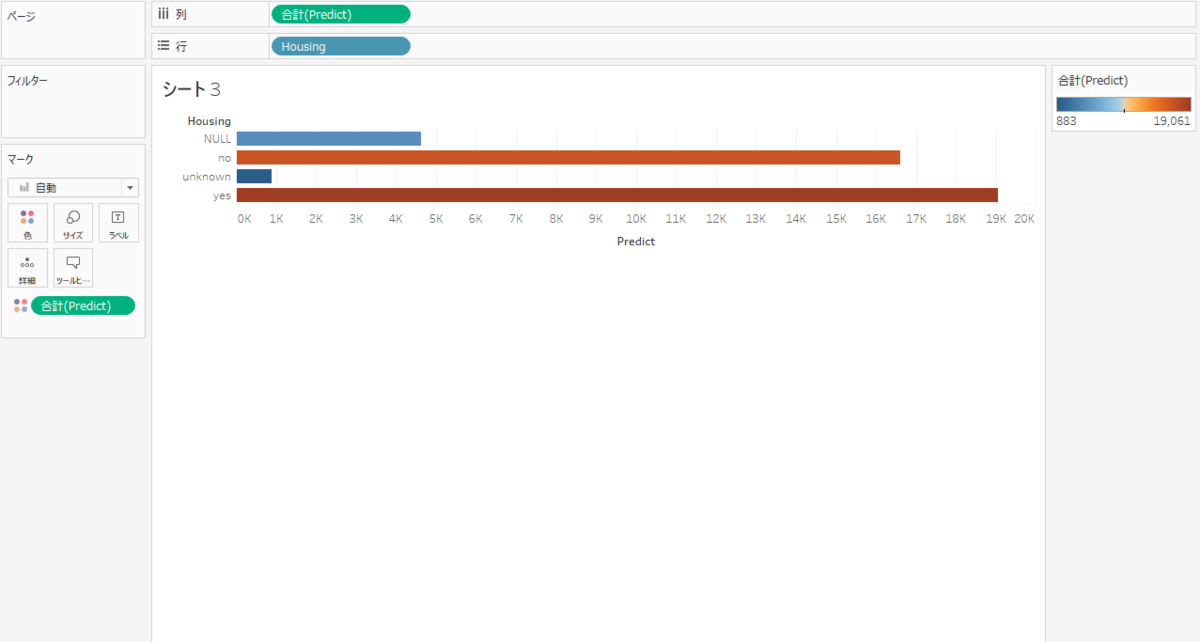Click the color dots icon beside 合計(Predict) mark pill
Image resolution: width=1200 pixels, height=642 pixels.
[20, 306]
